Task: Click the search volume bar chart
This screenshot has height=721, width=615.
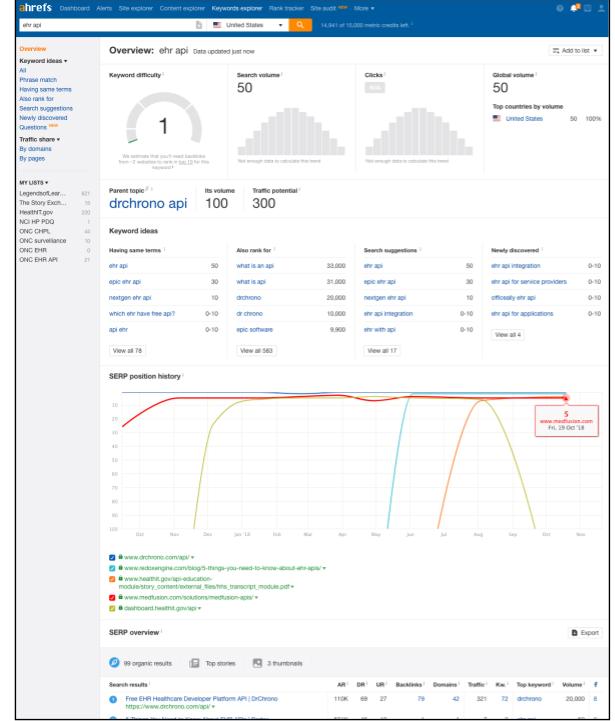Action: click(x=291, y=131)
